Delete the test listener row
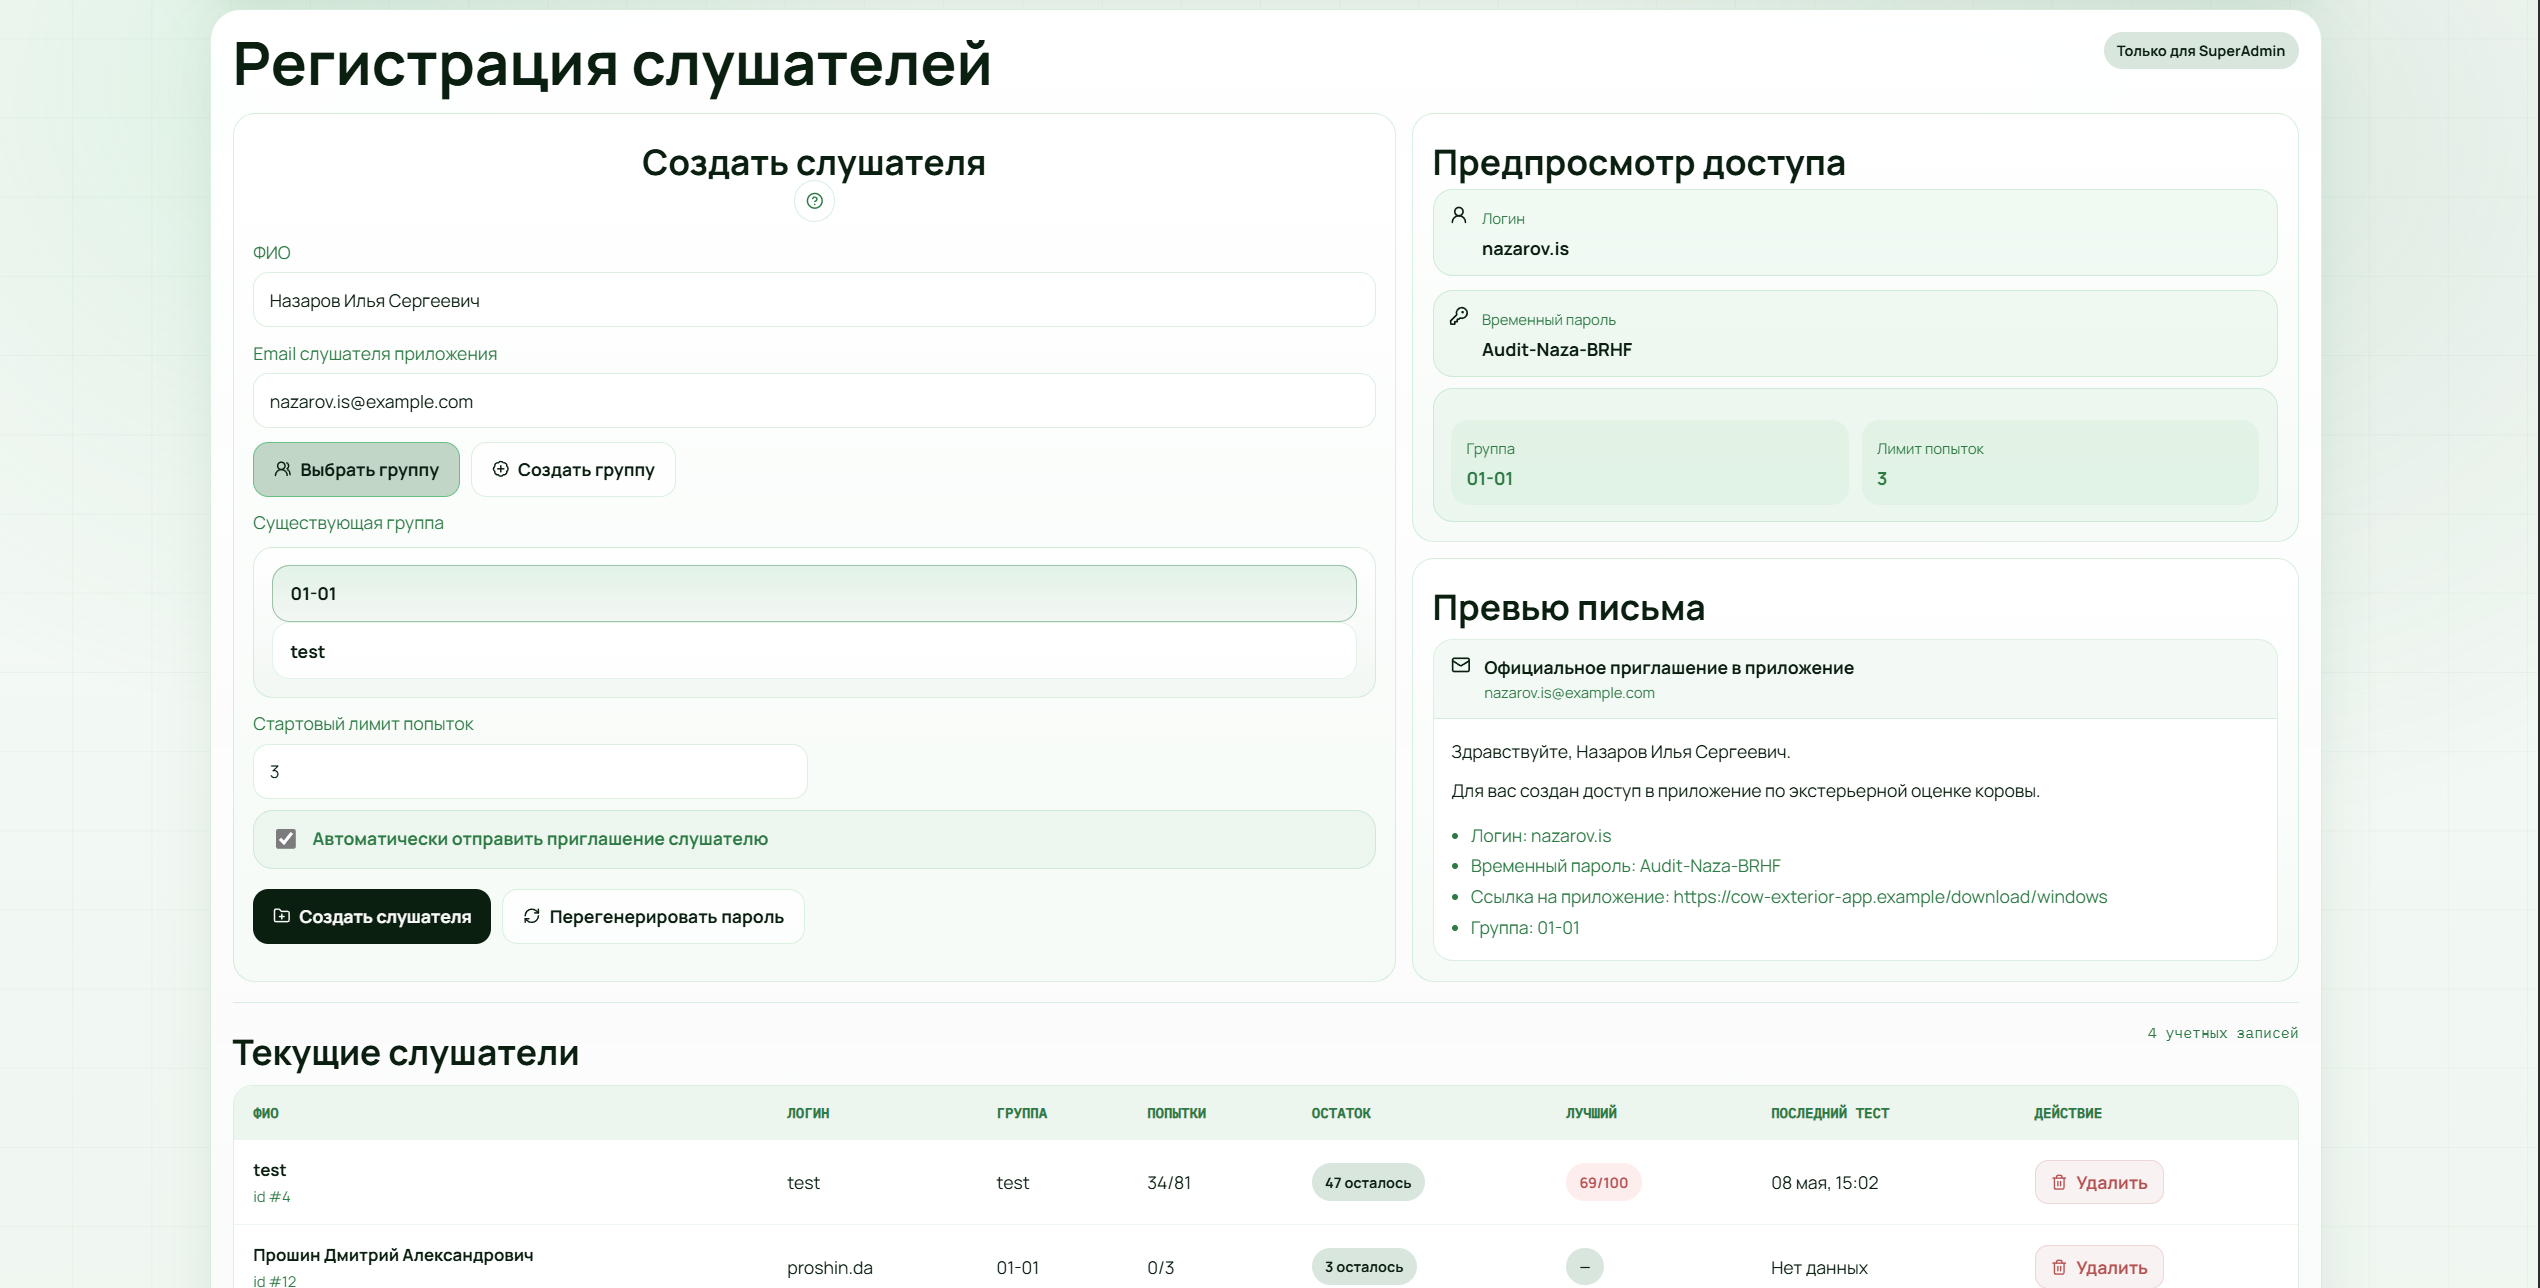 [2099, 1182]
